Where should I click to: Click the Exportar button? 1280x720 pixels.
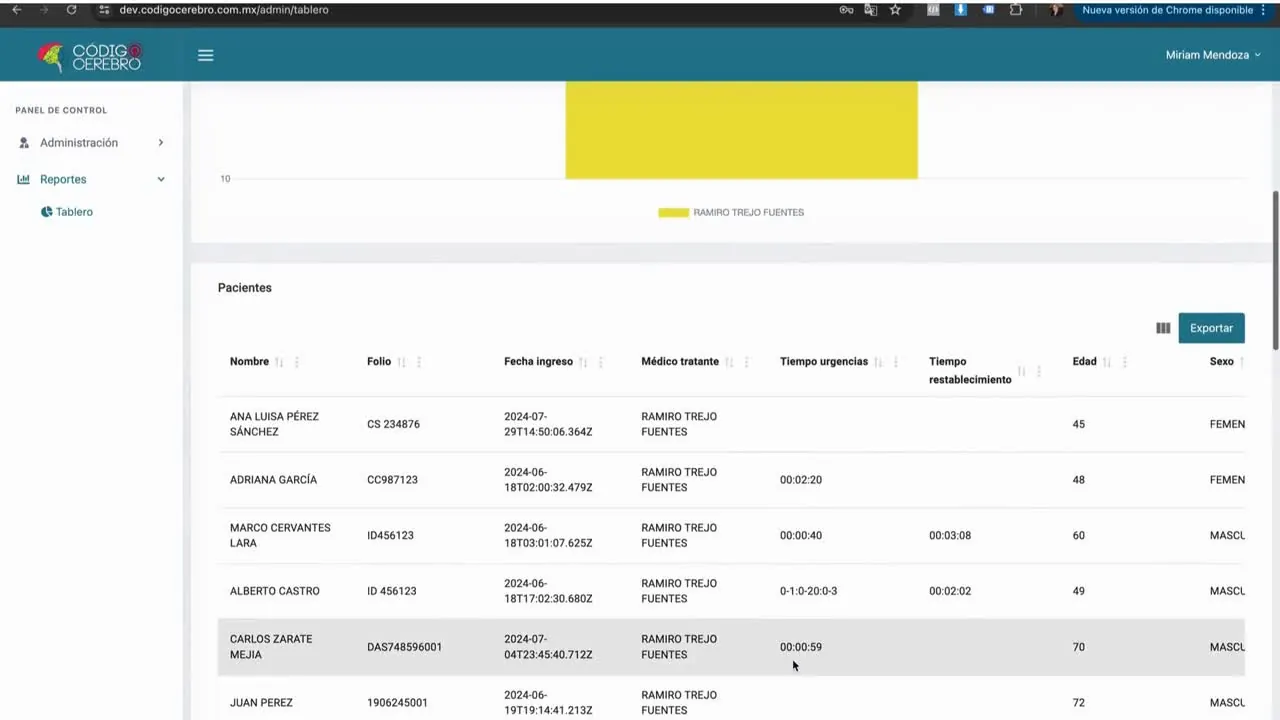[1211, 328]
